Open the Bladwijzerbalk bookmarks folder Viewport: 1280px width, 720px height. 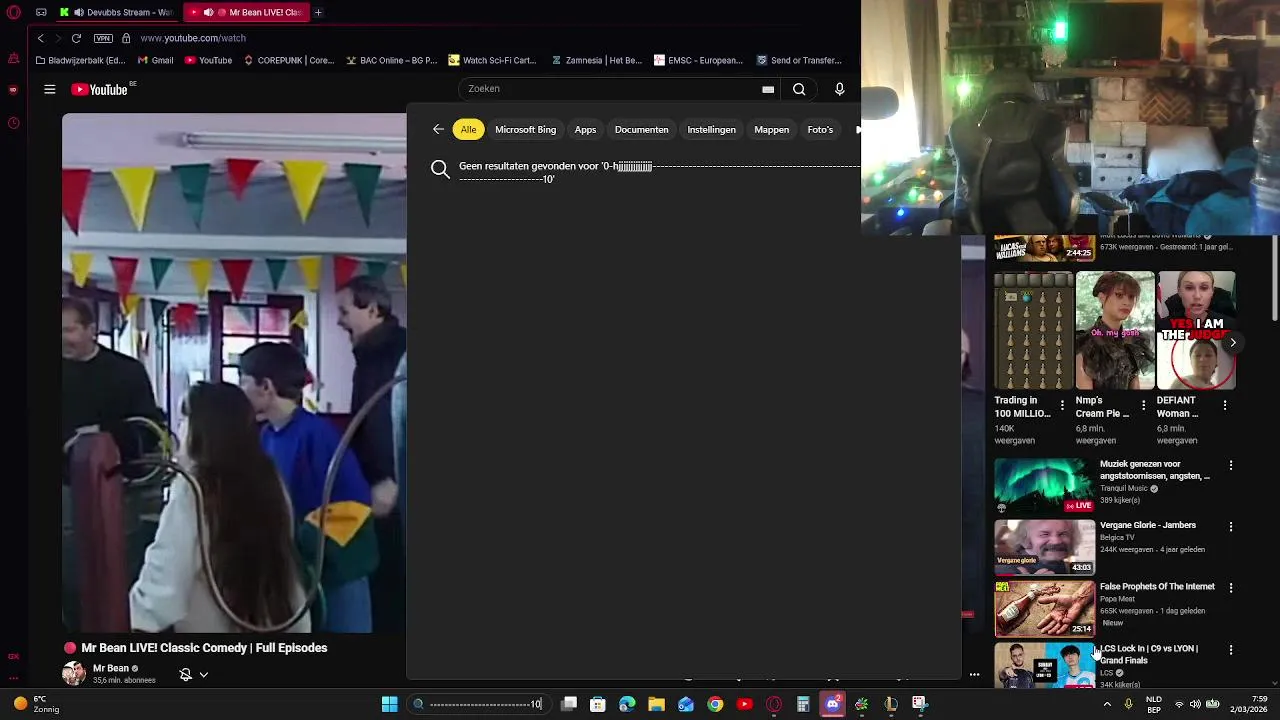tap(80, 60)
